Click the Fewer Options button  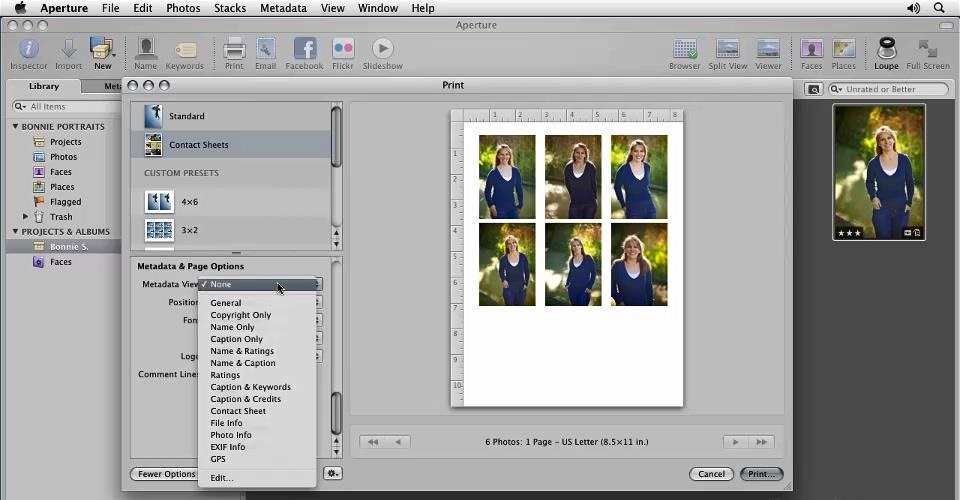(x=166, y=474)
